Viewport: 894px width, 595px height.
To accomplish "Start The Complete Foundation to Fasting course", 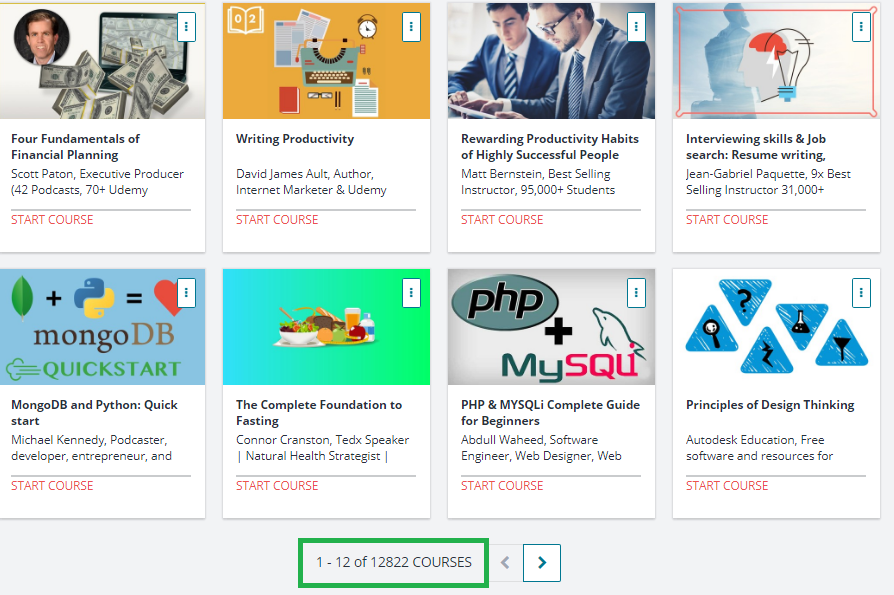I will 277,485.
